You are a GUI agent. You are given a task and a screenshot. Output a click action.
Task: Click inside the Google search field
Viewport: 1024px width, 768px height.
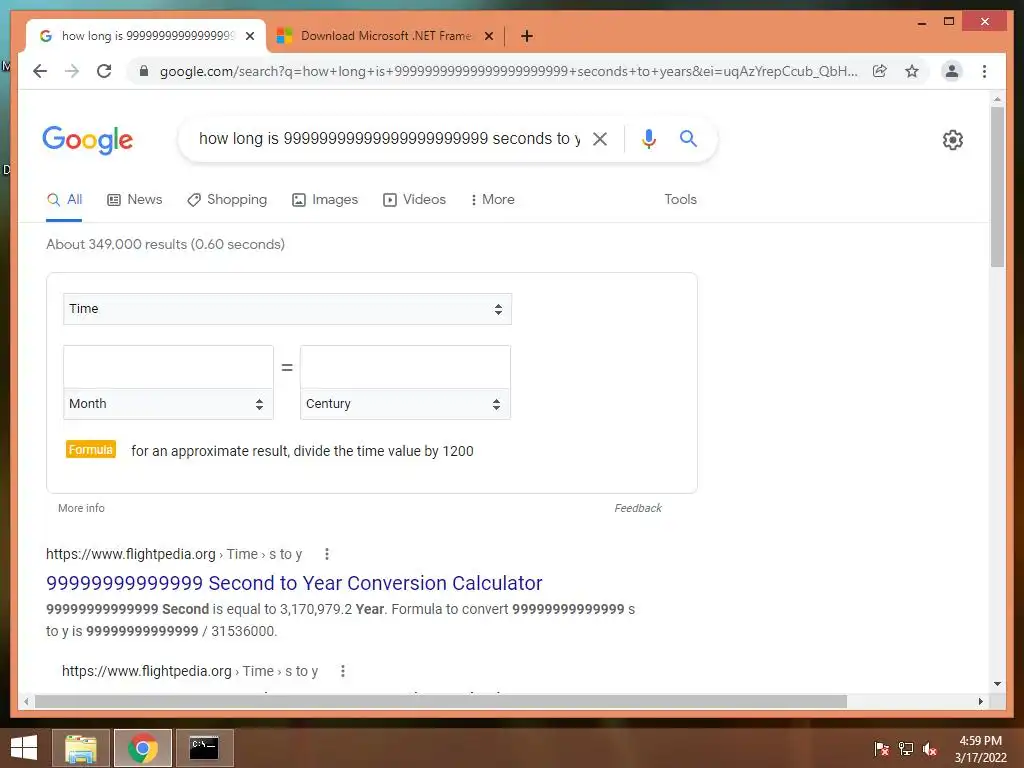[389, 138]
